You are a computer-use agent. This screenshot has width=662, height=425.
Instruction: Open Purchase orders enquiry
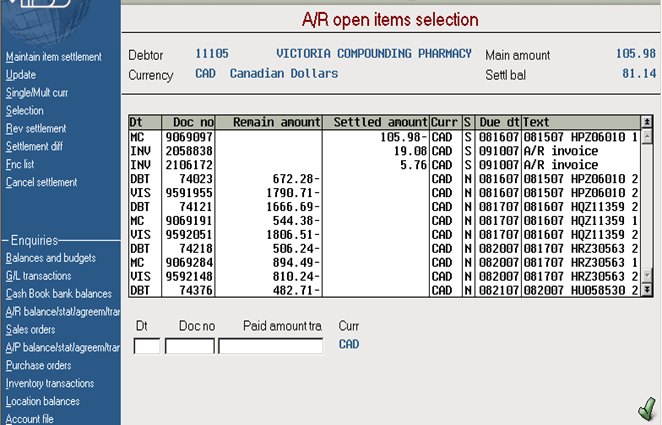pyautogui.click(x=38, y=365)
